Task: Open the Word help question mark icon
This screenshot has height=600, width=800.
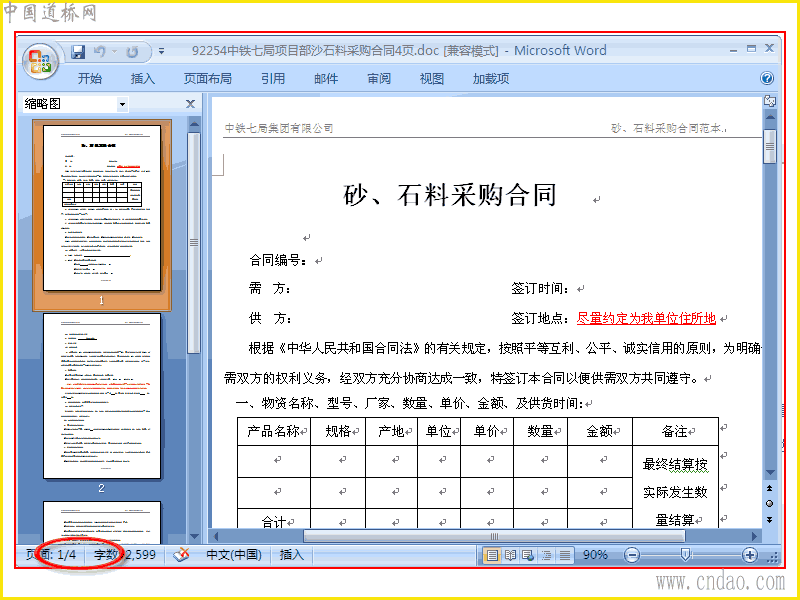Action: tap(767, 78)
